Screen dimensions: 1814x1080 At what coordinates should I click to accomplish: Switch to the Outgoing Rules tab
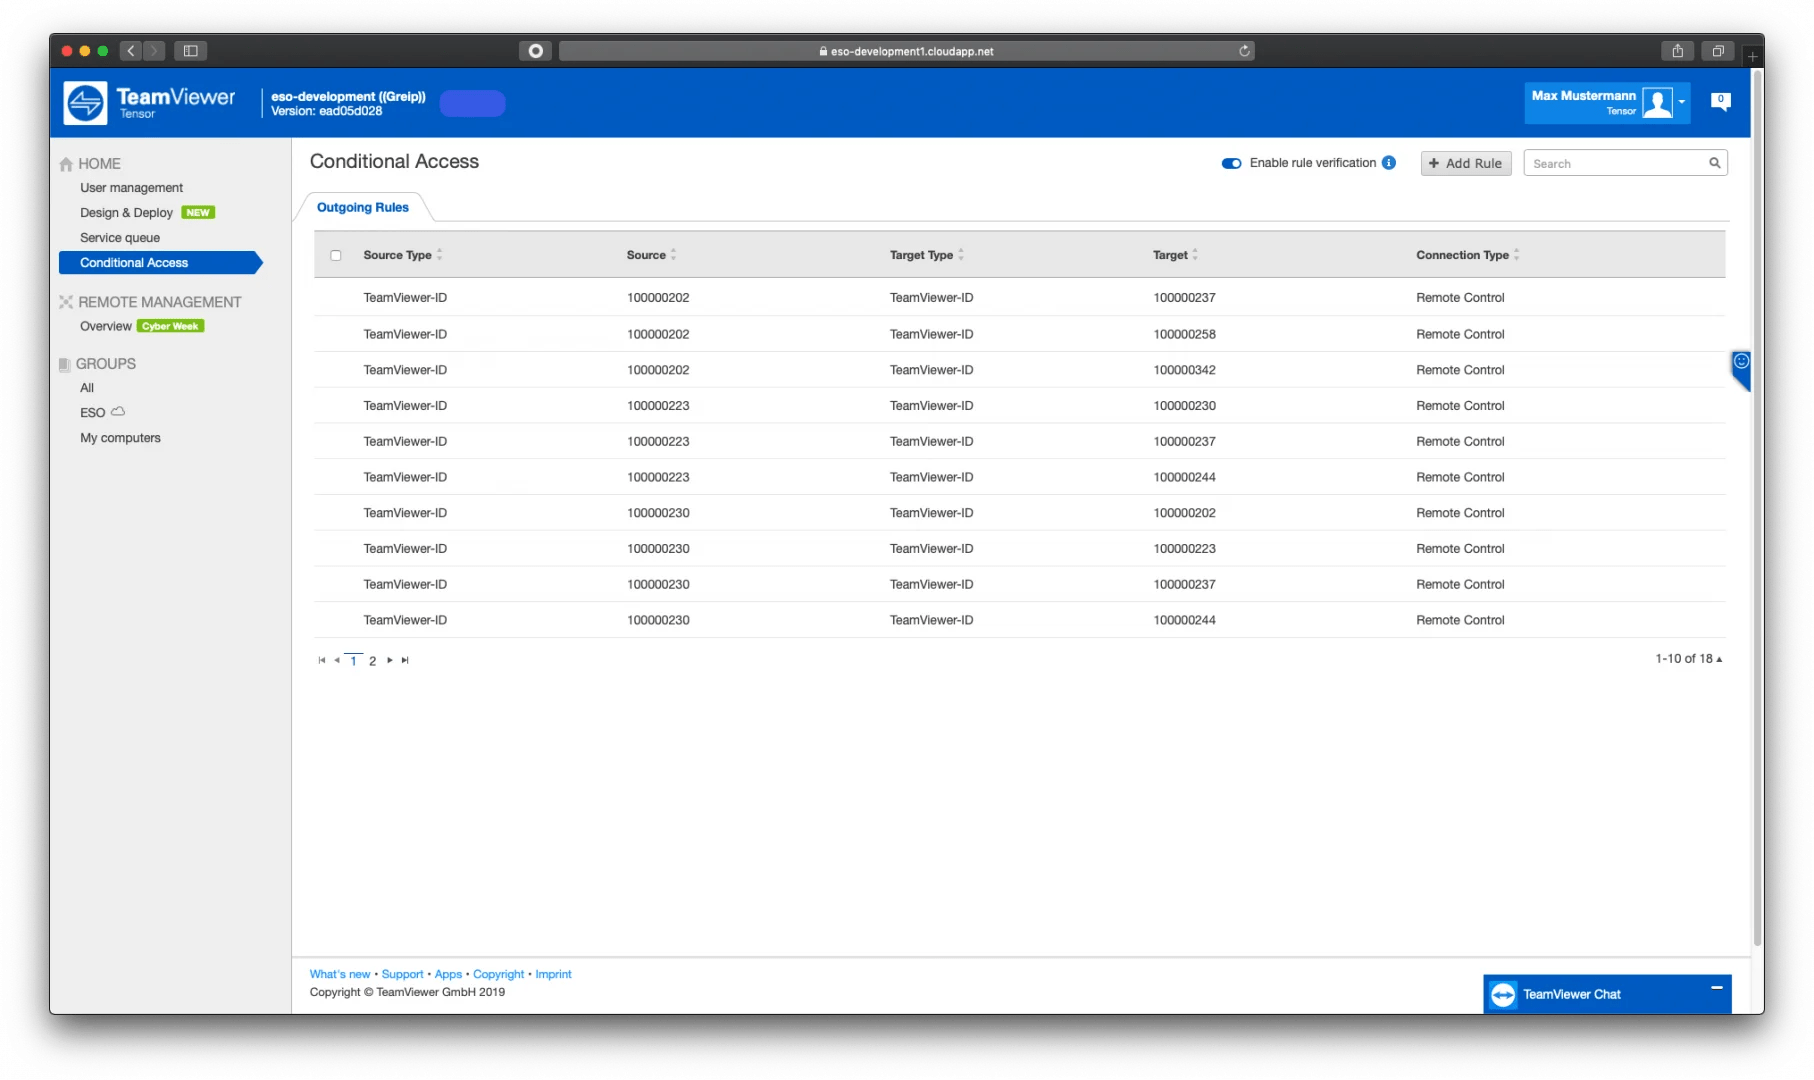pyautogui.click(x=362, y=207)
